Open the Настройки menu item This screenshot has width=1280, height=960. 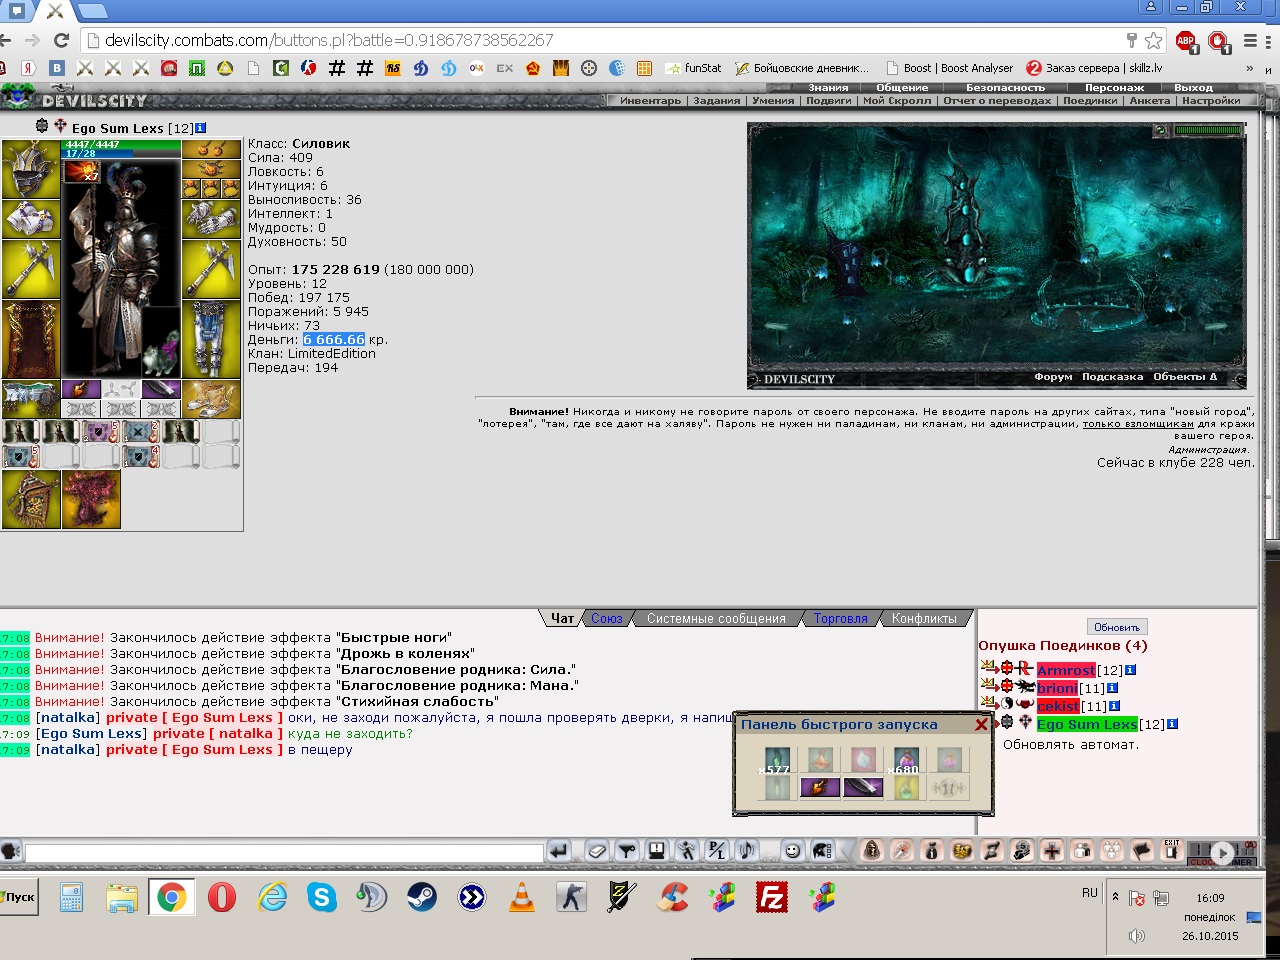(1210, 101)
